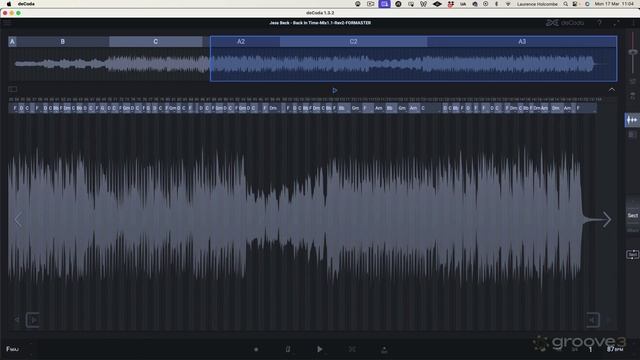640x360 pixels.
Task: Click the date and time in menu bar
Action: point(615,4)
